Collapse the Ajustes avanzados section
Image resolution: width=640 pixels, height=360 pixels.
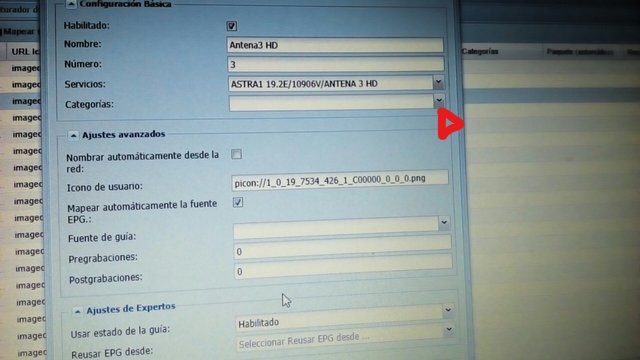[x=73, y=136]
